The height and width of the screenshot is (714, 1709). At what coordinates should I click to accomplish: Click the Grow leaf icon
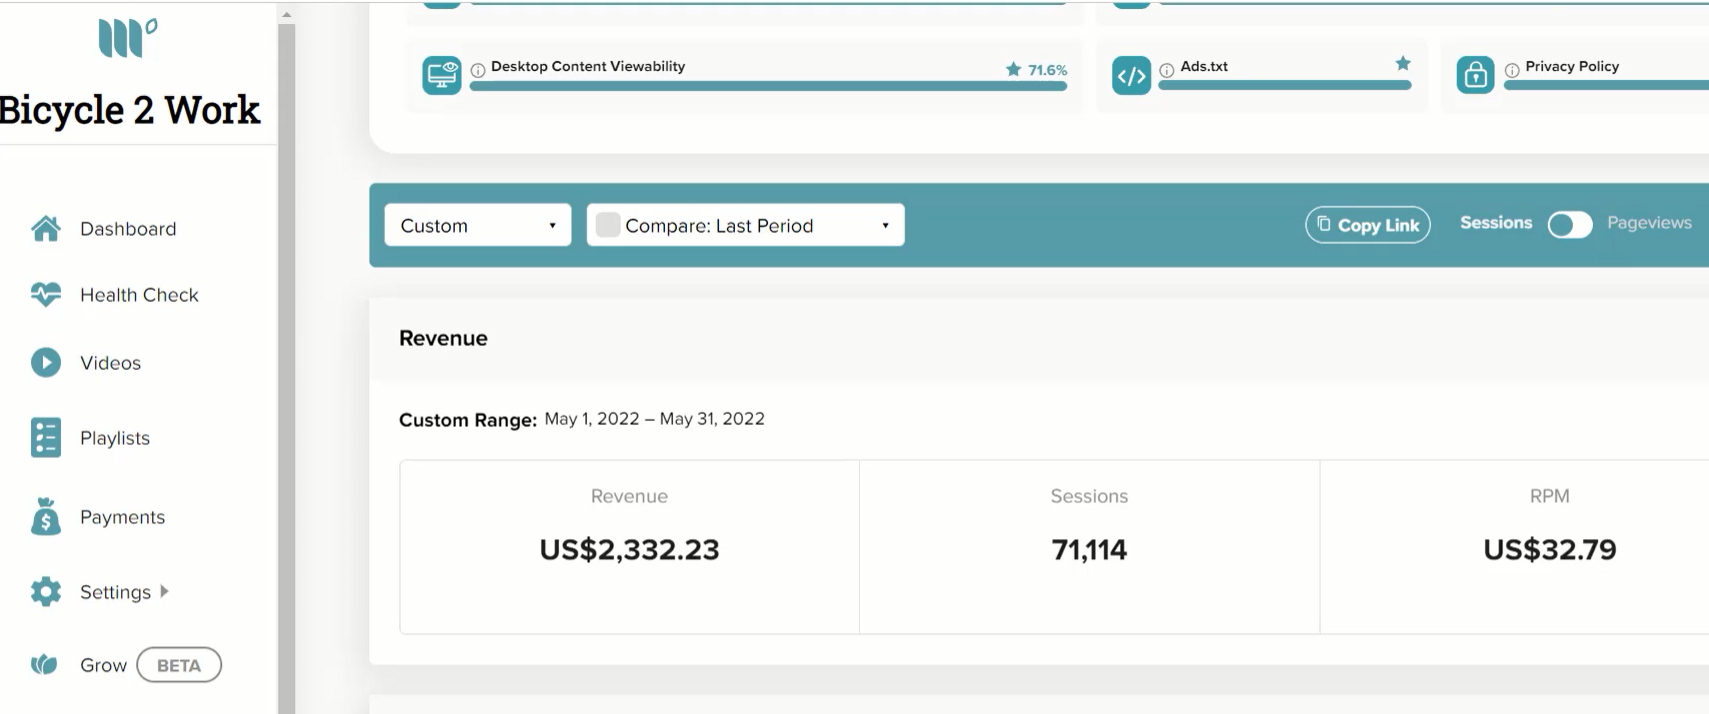point(44,665)
